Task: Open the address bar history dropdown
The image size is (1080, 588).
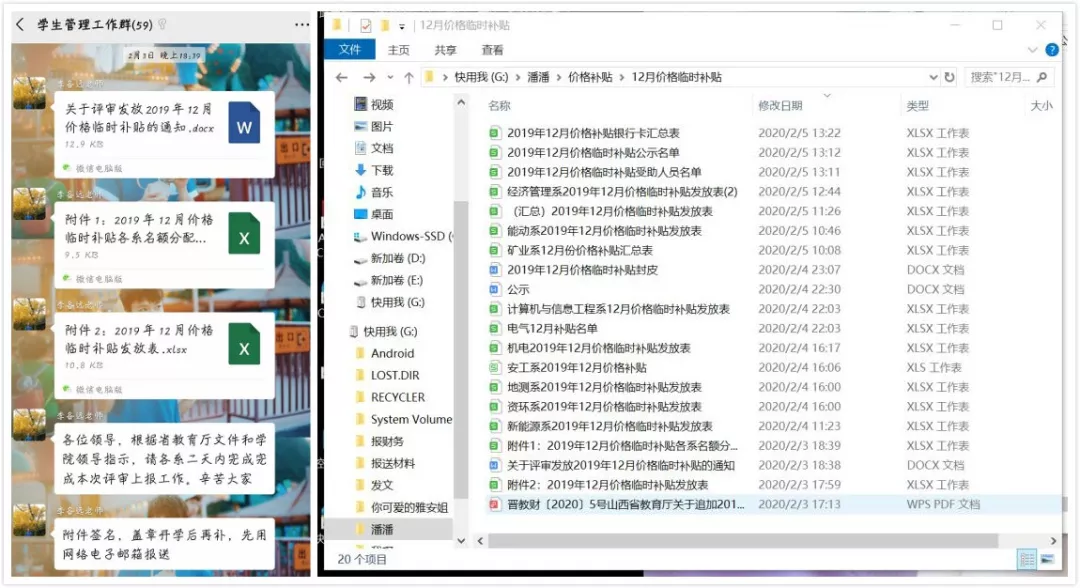Action: pos(932,77)
